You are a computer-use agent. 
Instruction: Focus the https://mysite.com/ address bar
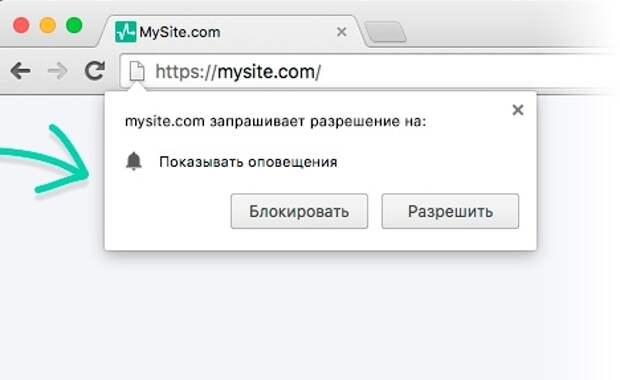pos(368,72)
